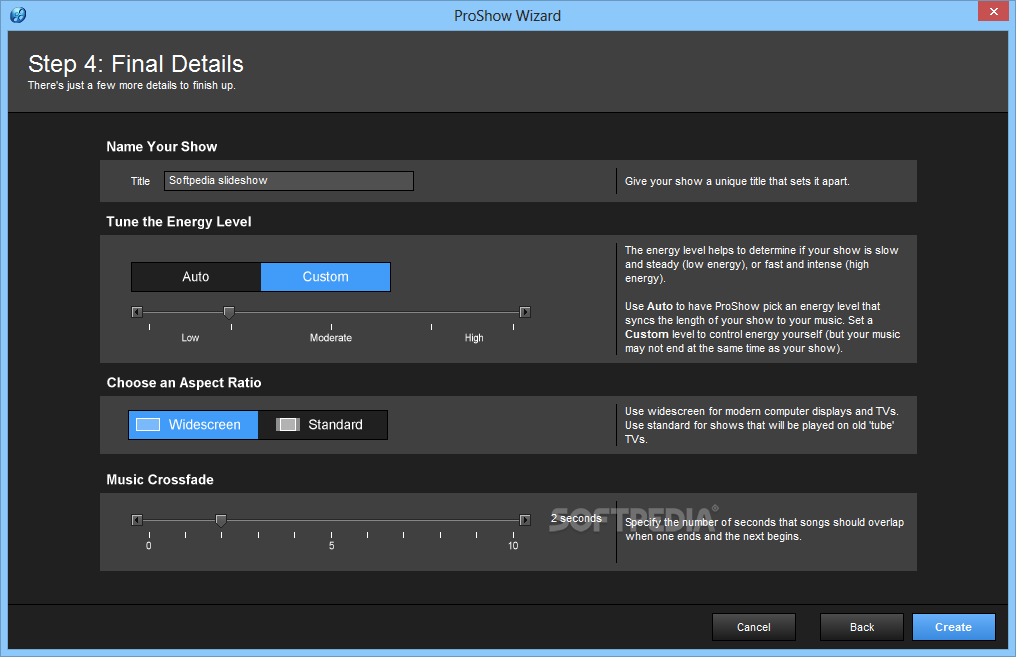Click the 'Title' field label

tap(140, 181)
